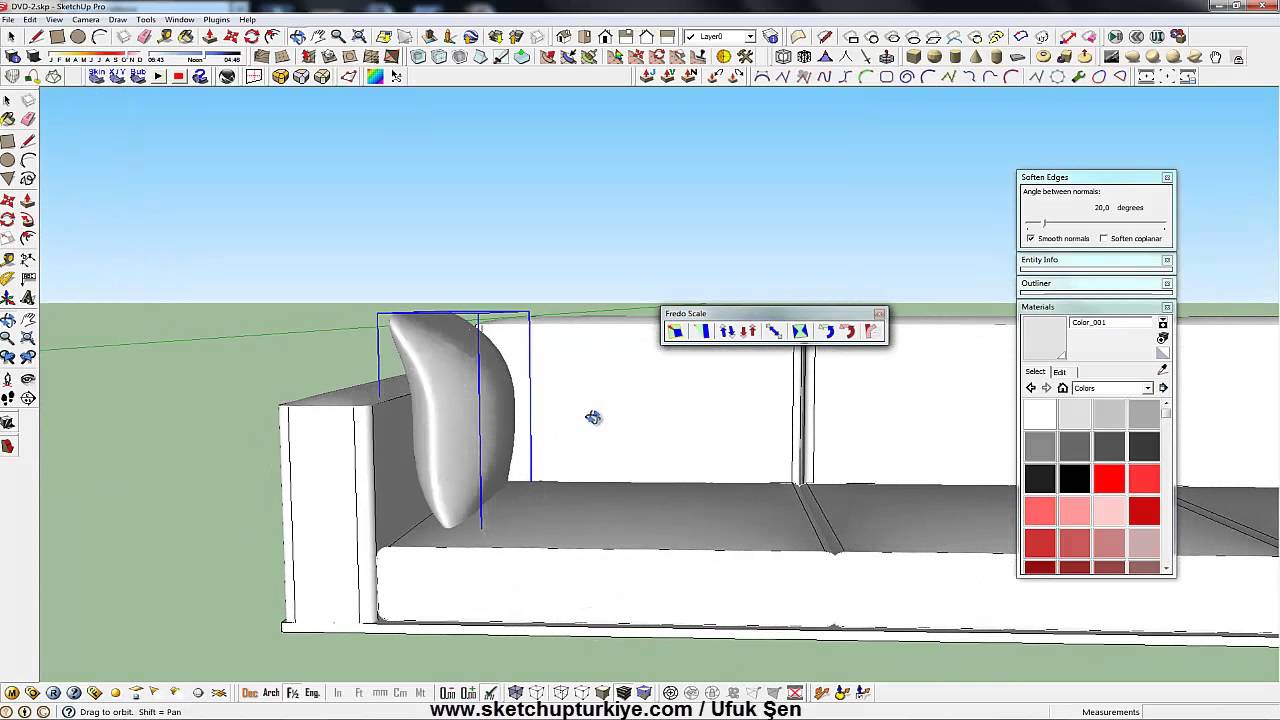Toggle the mm unit button in bottom toolbar

[380, 693]
